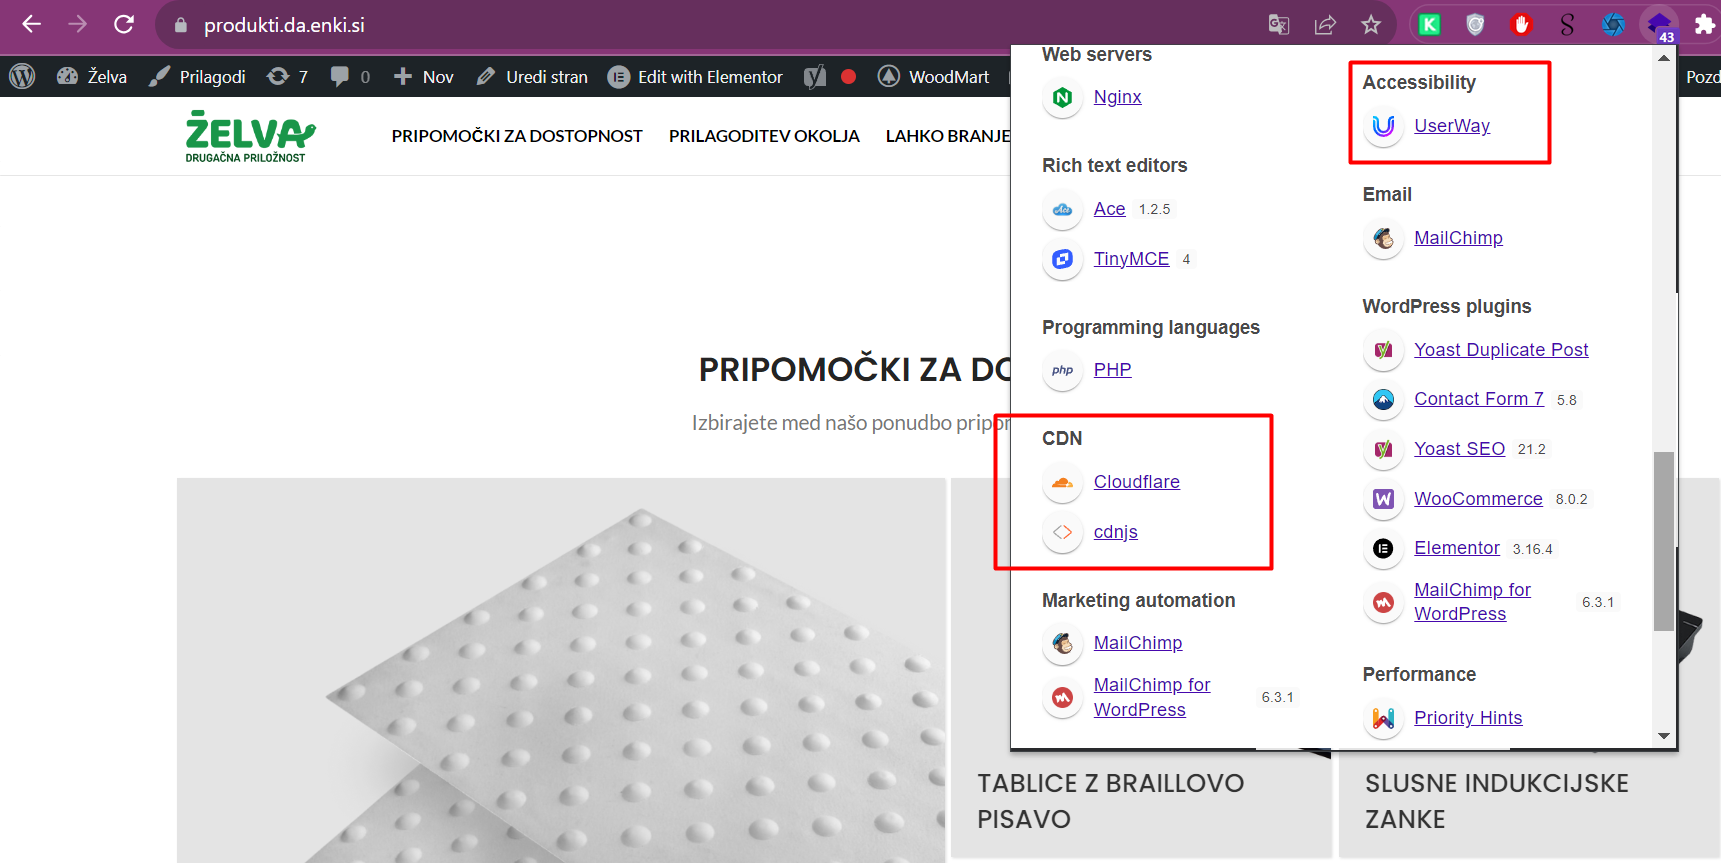Open the cdnjs link
Screen dimensions: 1721x863
click(1115, 532)
